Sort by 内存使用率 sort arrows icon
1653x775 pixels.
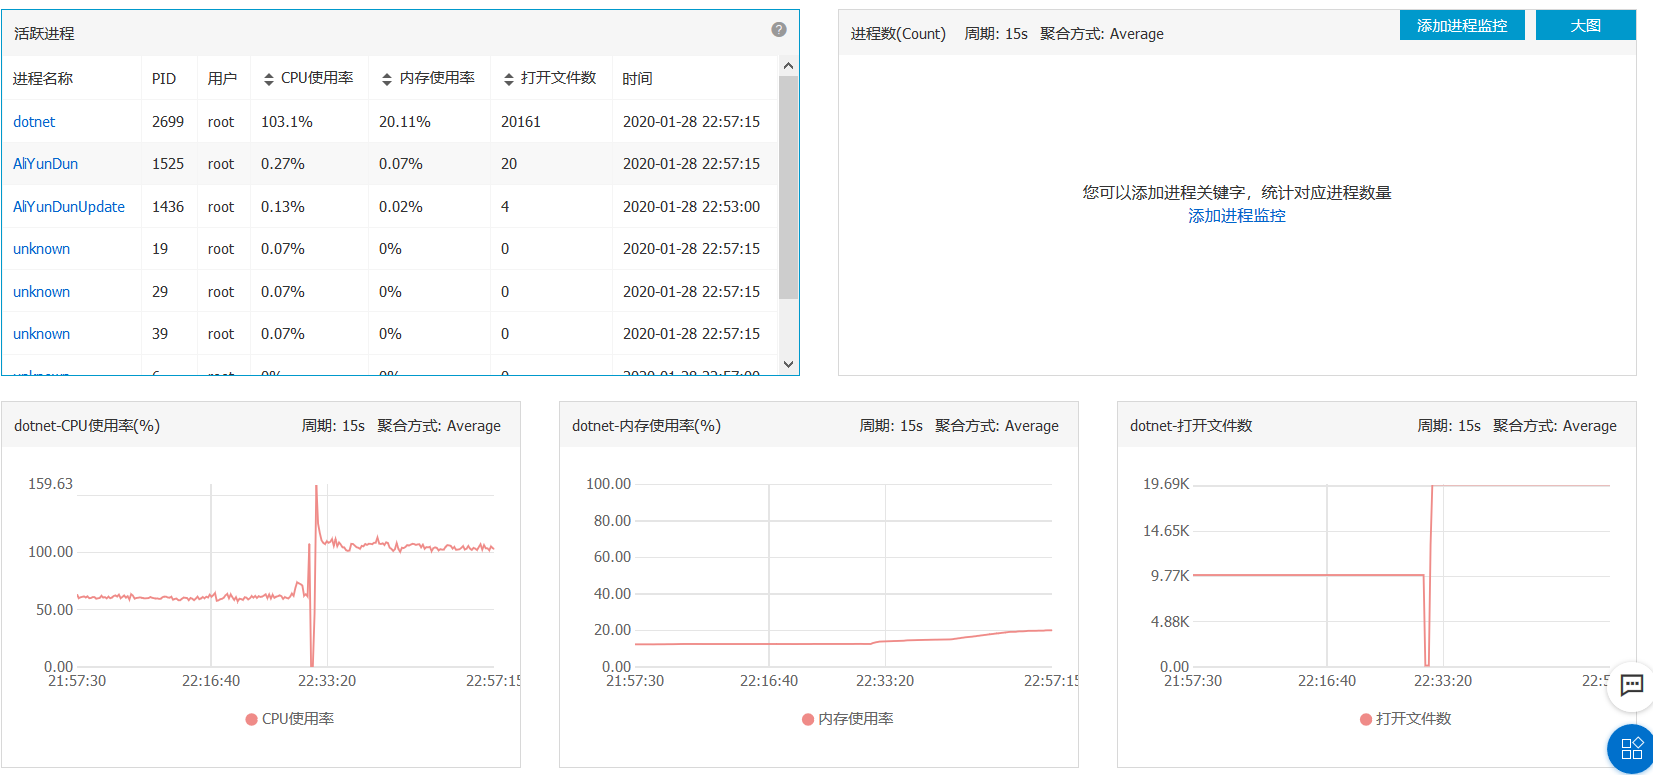pyautogui.click(x=387, y=79)
